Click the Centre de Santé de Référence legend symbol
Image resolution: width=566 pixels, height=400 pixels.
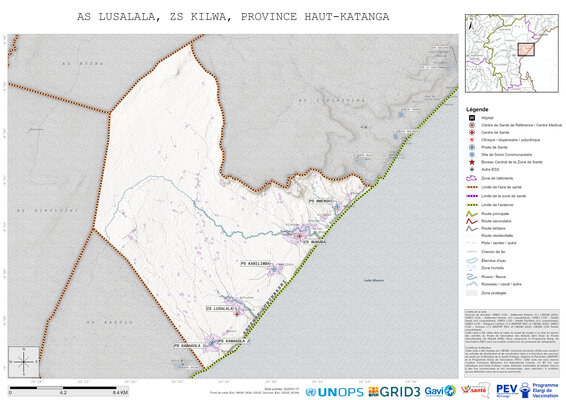[471, 125]
